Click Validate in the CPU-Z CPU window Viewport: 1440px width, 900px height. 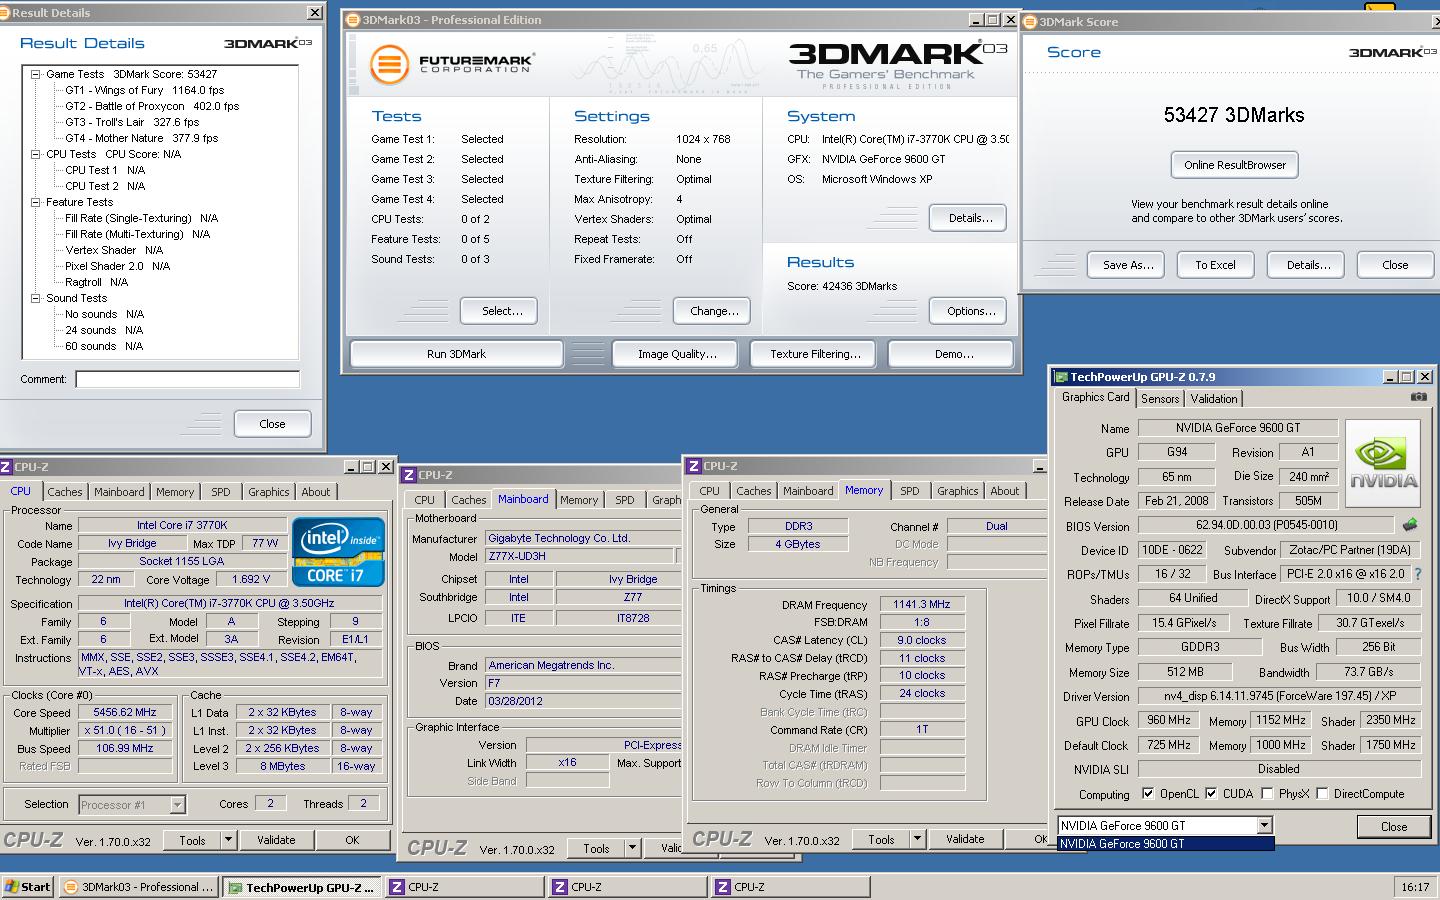point(276,840)
